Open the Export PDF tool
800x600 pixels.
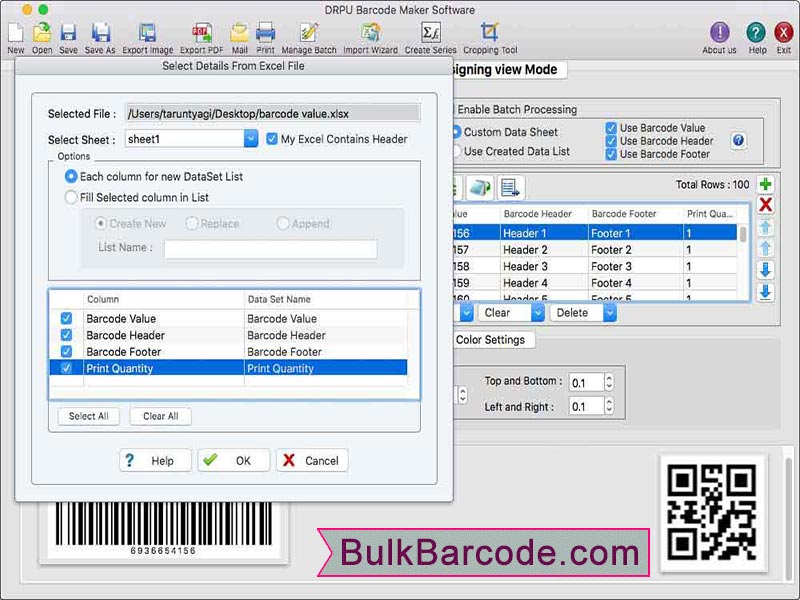[x=204, y=33]
